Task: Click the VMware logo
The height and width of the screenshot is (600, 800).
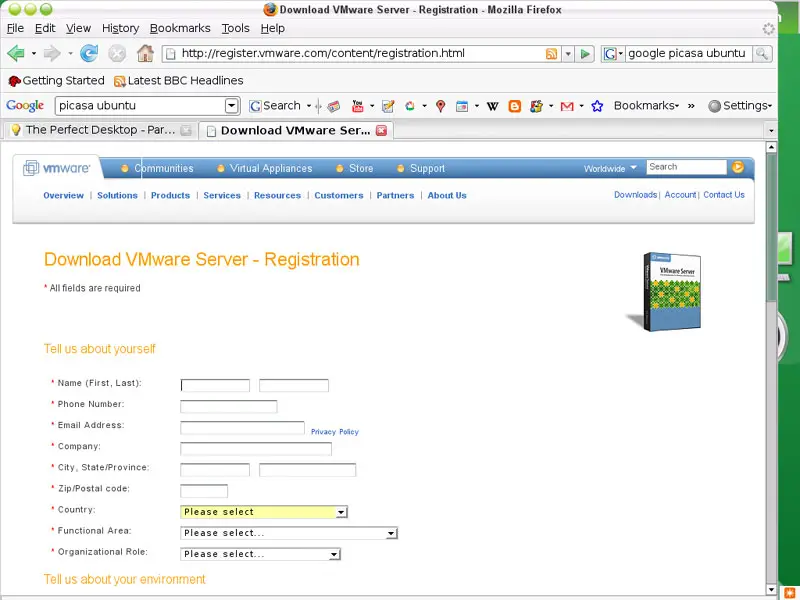Action: [57, 168]
